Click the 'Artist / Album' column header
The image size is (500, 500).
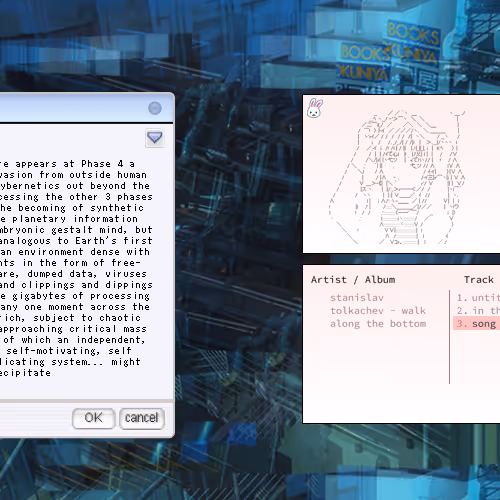[x=353, y=280]
